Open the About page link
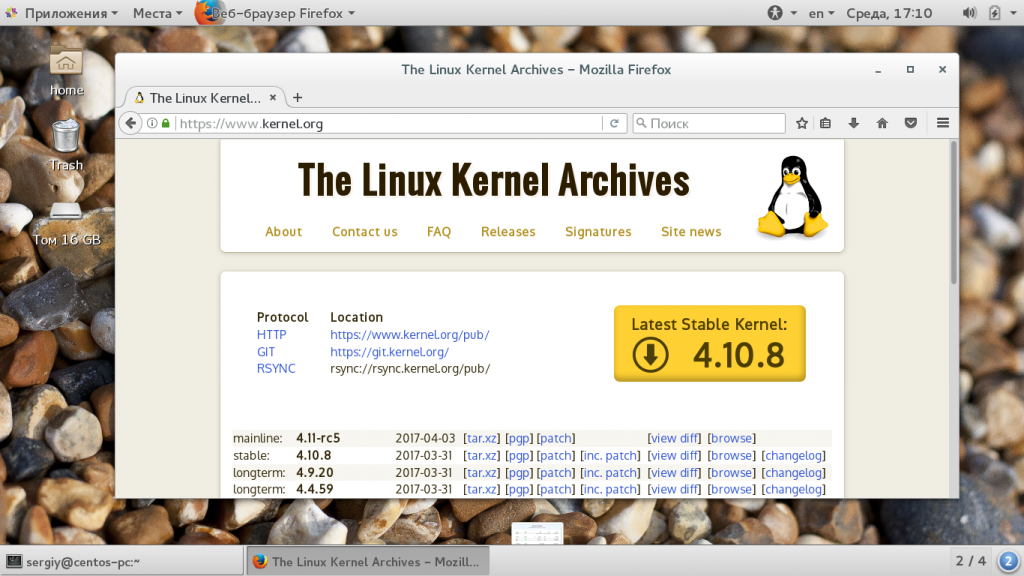 (x=283, y=232)
